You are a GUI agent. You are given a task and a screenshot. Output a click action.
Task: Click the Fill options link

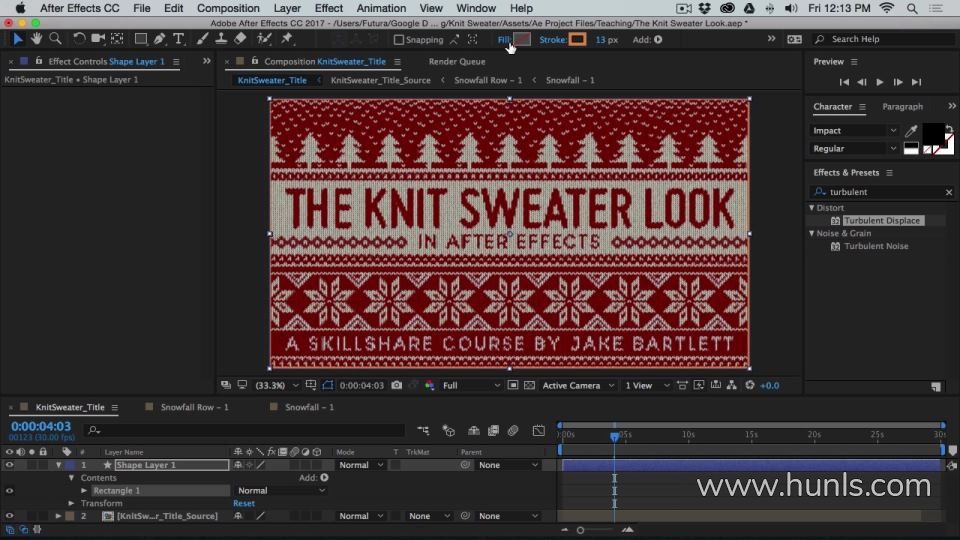[503, 40]
